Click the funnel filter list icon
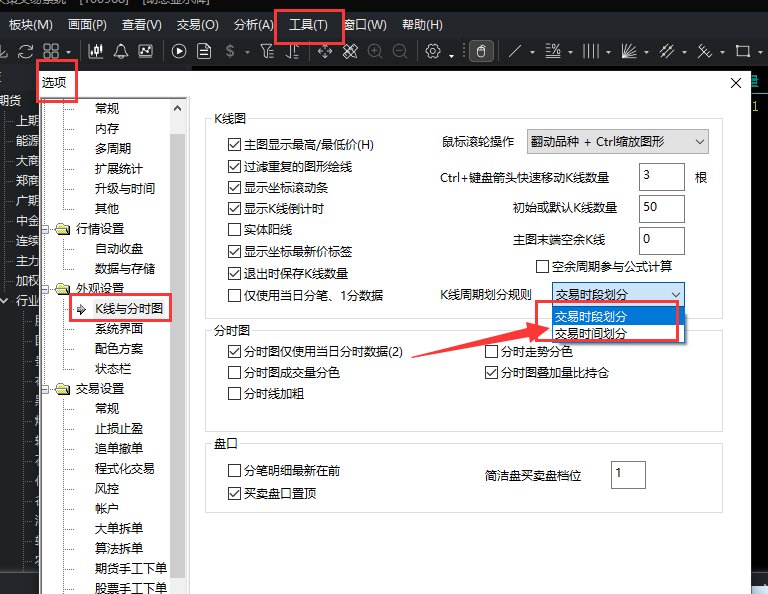Screen dimensions: 768x594 [267, 51]
